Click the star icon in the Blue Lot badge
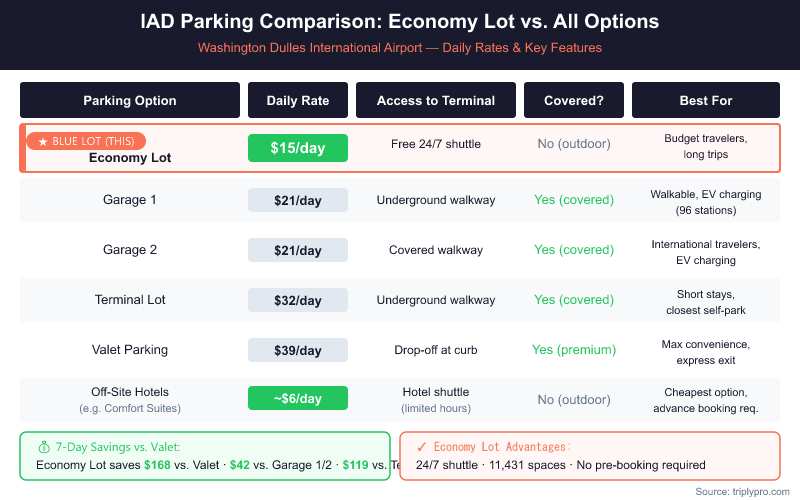Viewport: 800px width, 500px height. 43,142
